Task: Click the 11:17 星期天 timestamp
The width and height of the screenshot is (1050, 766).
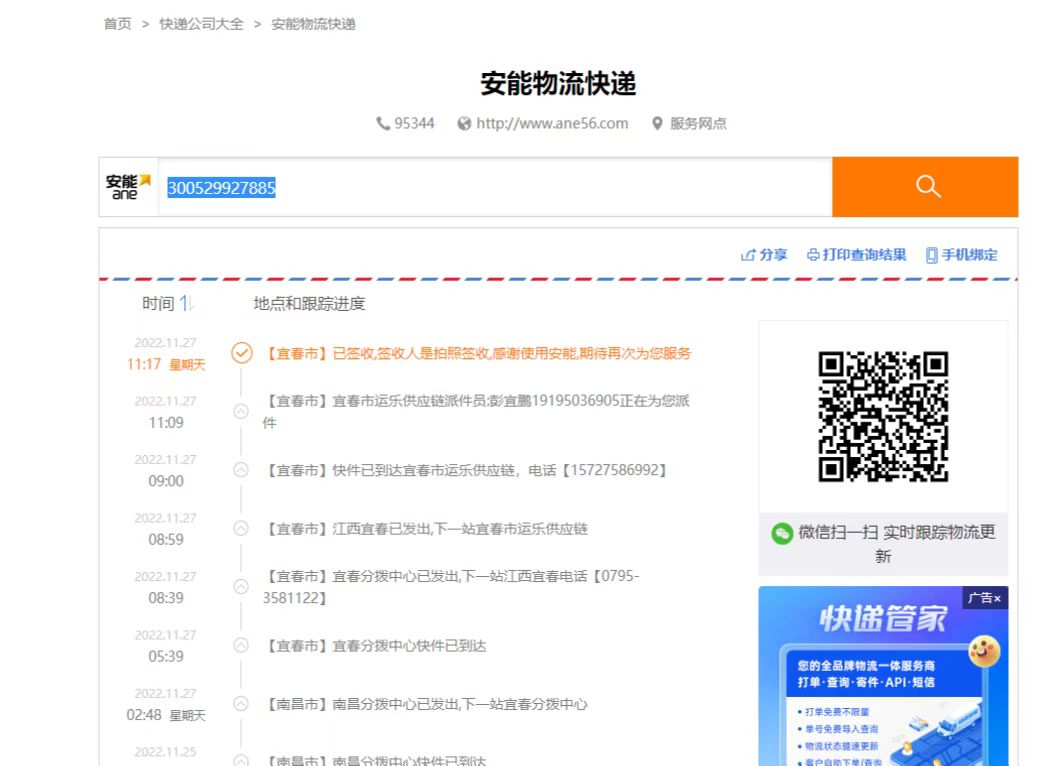Action: (x=166, y=364)
